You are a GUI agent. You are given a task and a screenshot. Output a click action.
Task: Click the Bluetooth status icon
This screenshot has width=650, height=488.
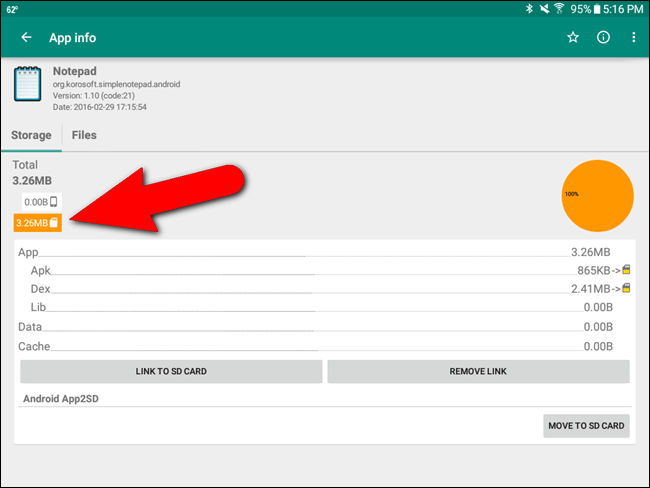pyautogui.click(x=529, y=9)
